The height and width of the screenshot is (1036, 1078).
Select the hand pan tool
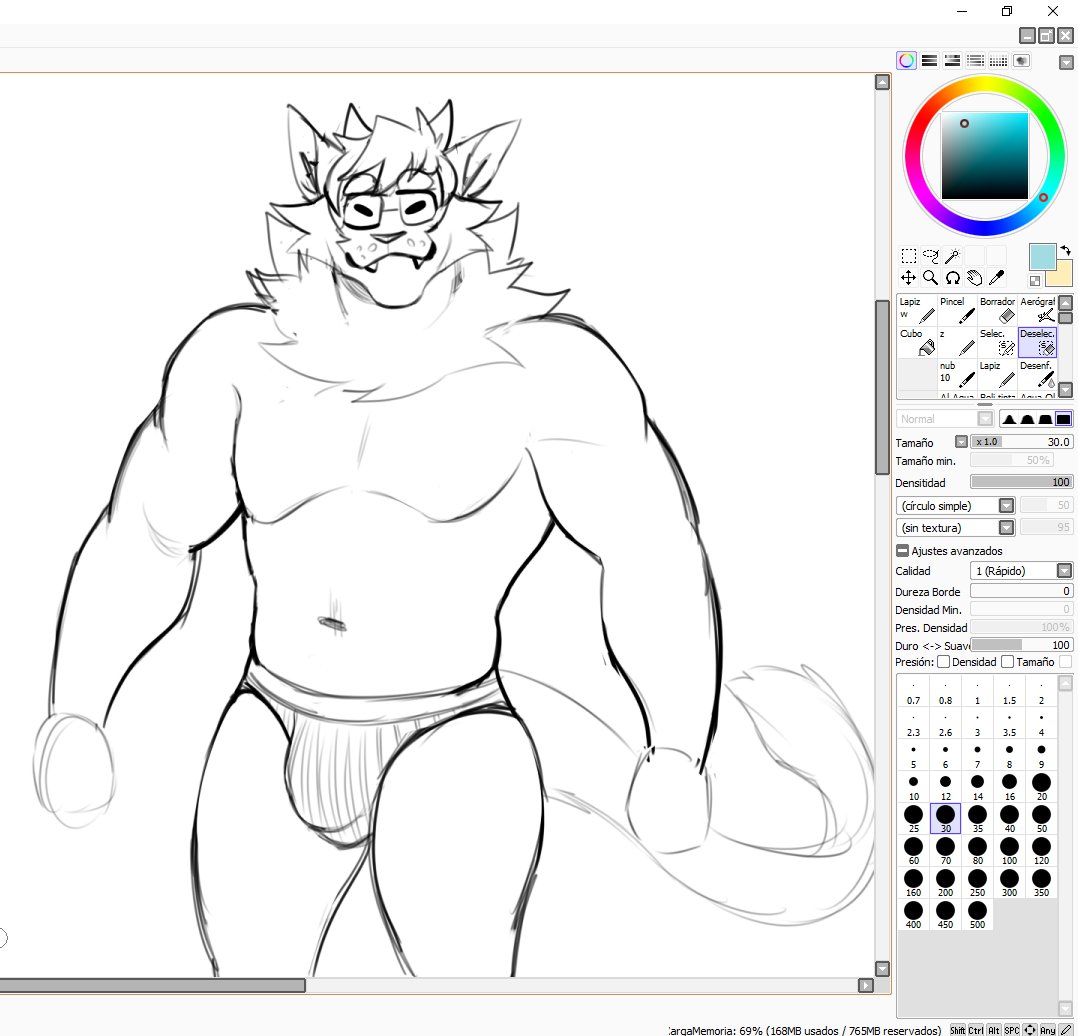(973, 278)
